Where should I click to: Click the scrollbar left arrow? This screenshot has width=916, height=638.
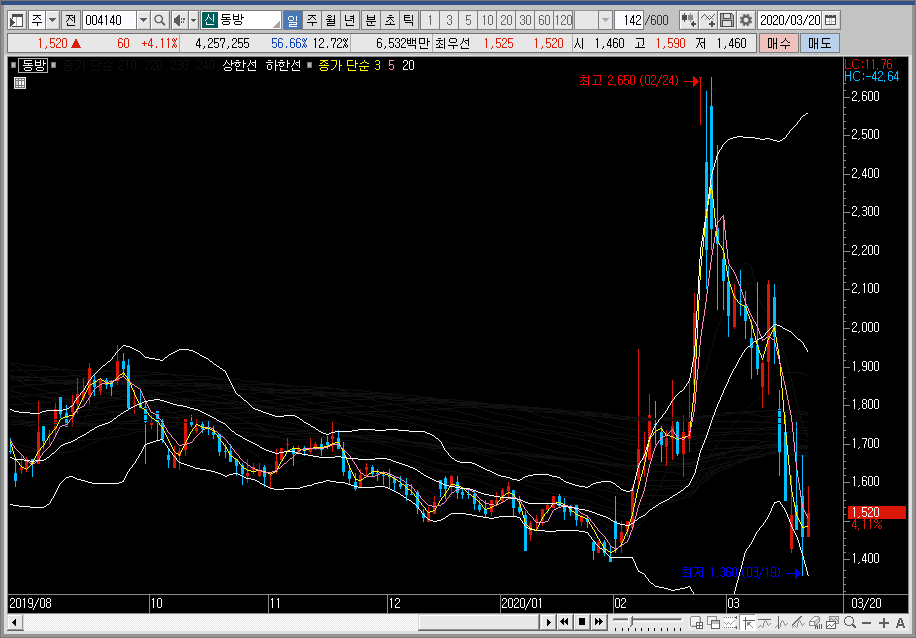(15, 622)
